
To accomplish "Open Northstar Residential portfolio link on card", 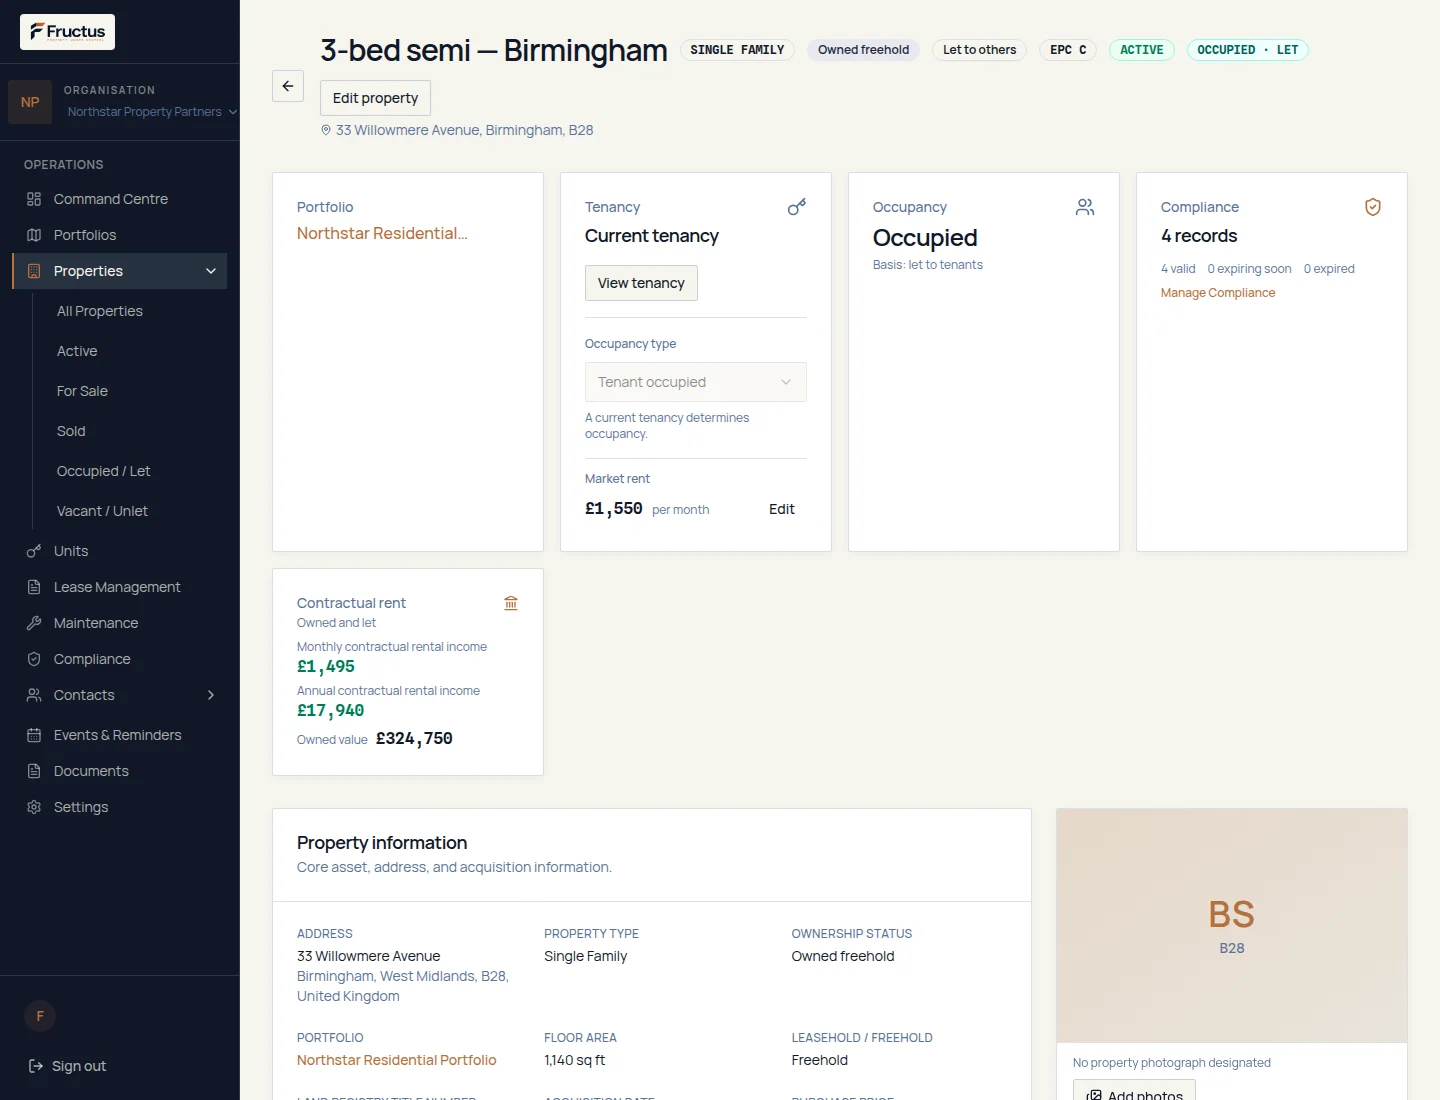I will click(382, 233).
